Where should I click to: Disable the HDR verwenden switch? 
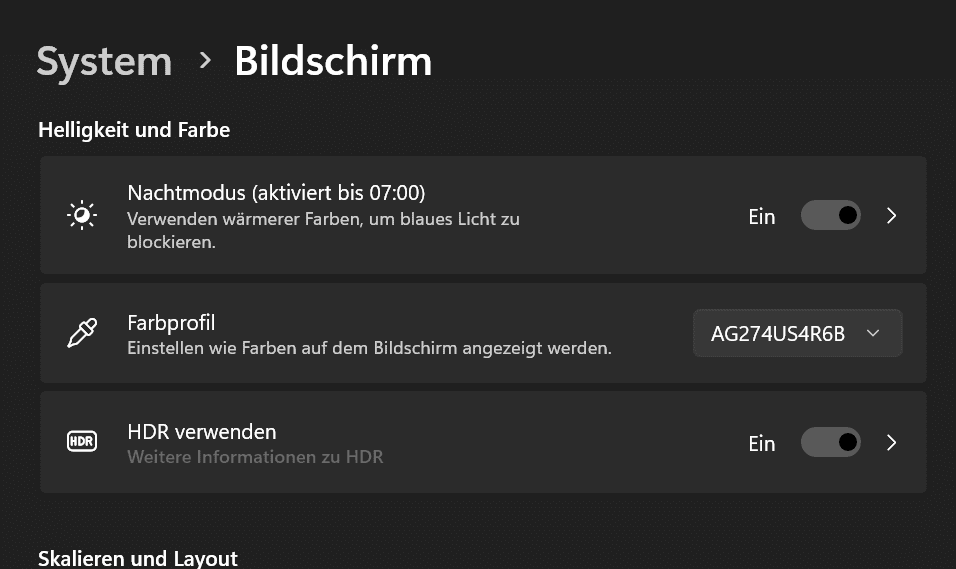830,442
